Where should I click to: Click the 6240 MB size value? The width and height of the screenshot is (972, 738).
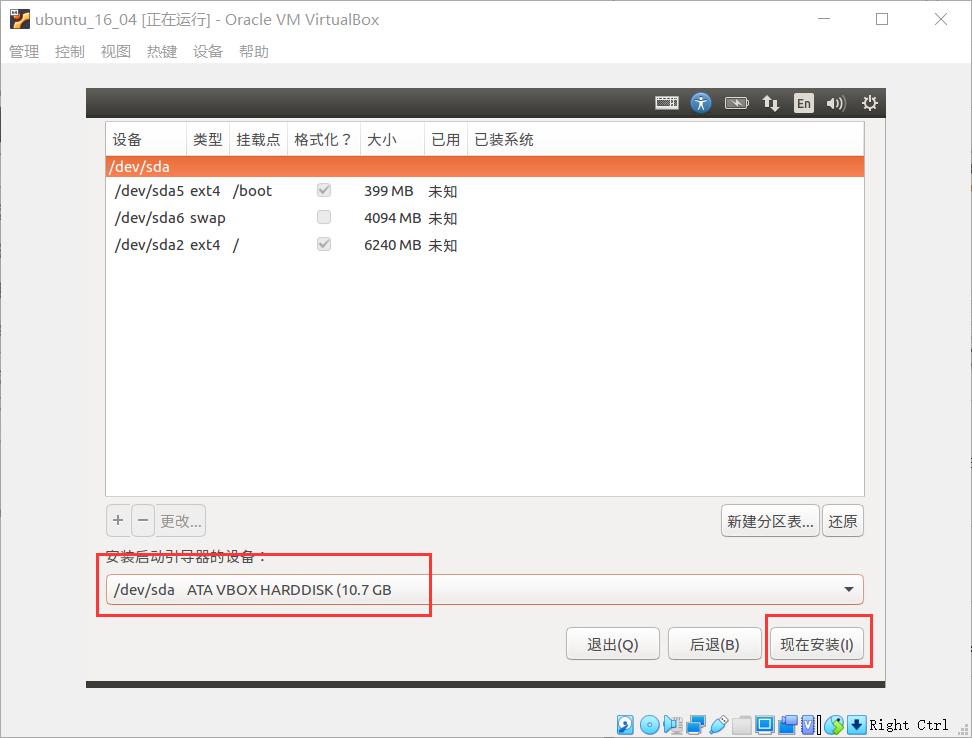392,245
